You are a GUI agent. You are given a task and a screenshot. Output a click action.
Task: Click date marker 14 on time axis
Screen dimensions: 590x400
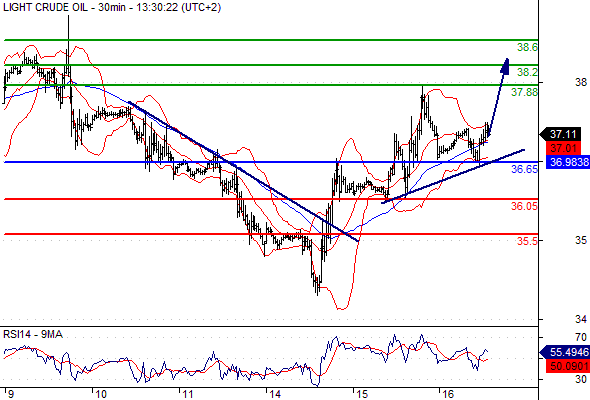click(274, 394)
